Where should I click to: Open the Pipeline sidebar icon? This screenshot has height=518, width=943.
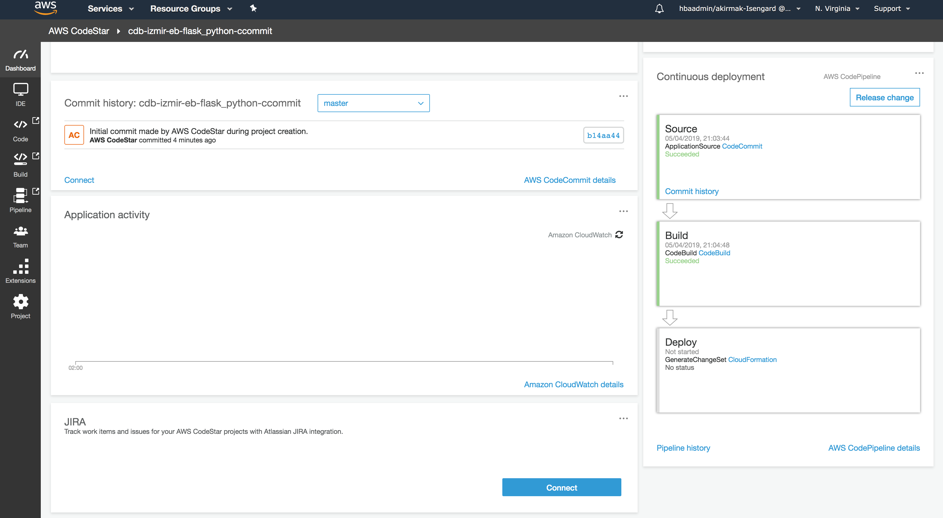click(x=20, y=200)
